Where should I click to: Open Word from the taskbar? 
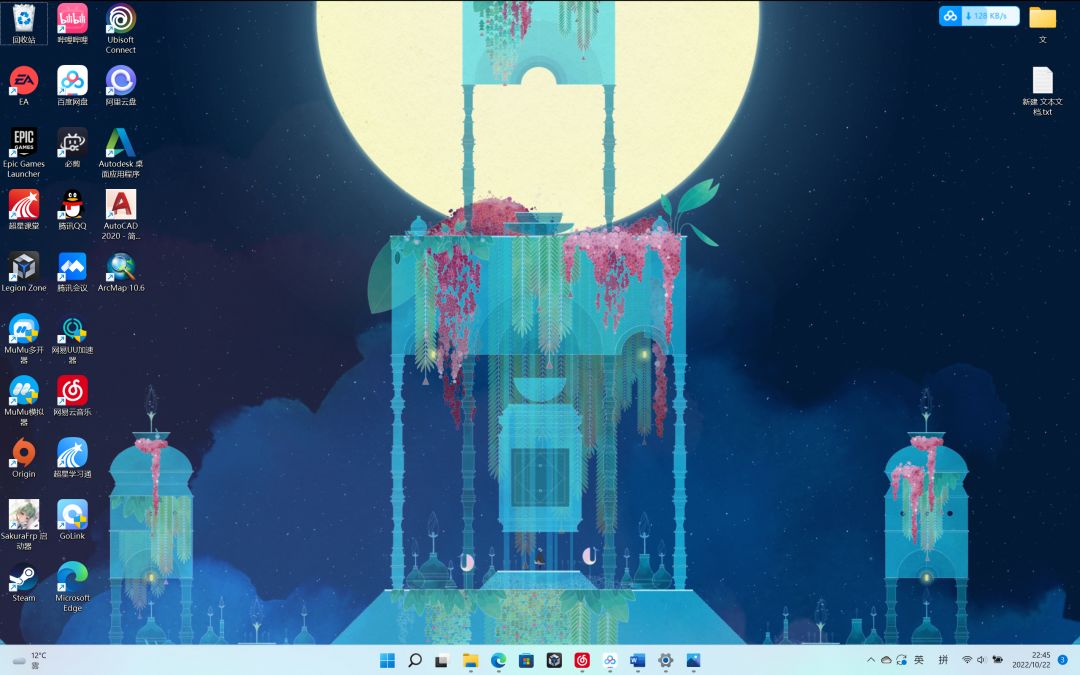[x=638, y=661]
